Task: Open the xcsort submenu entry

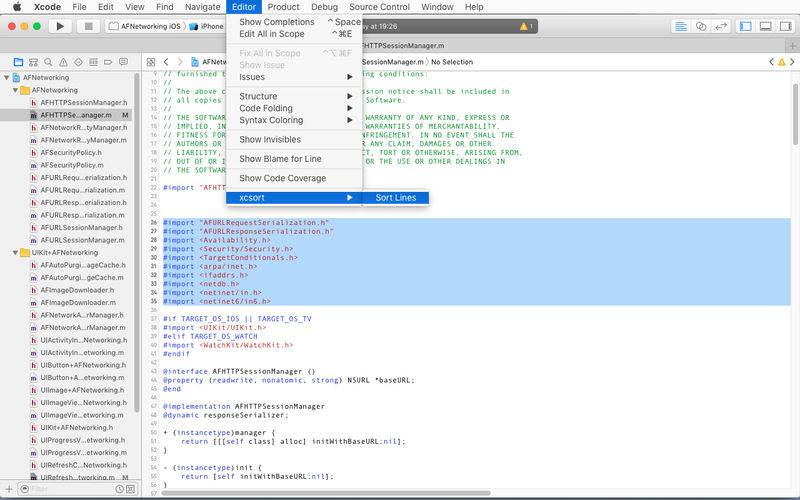Action: point(294,197)
